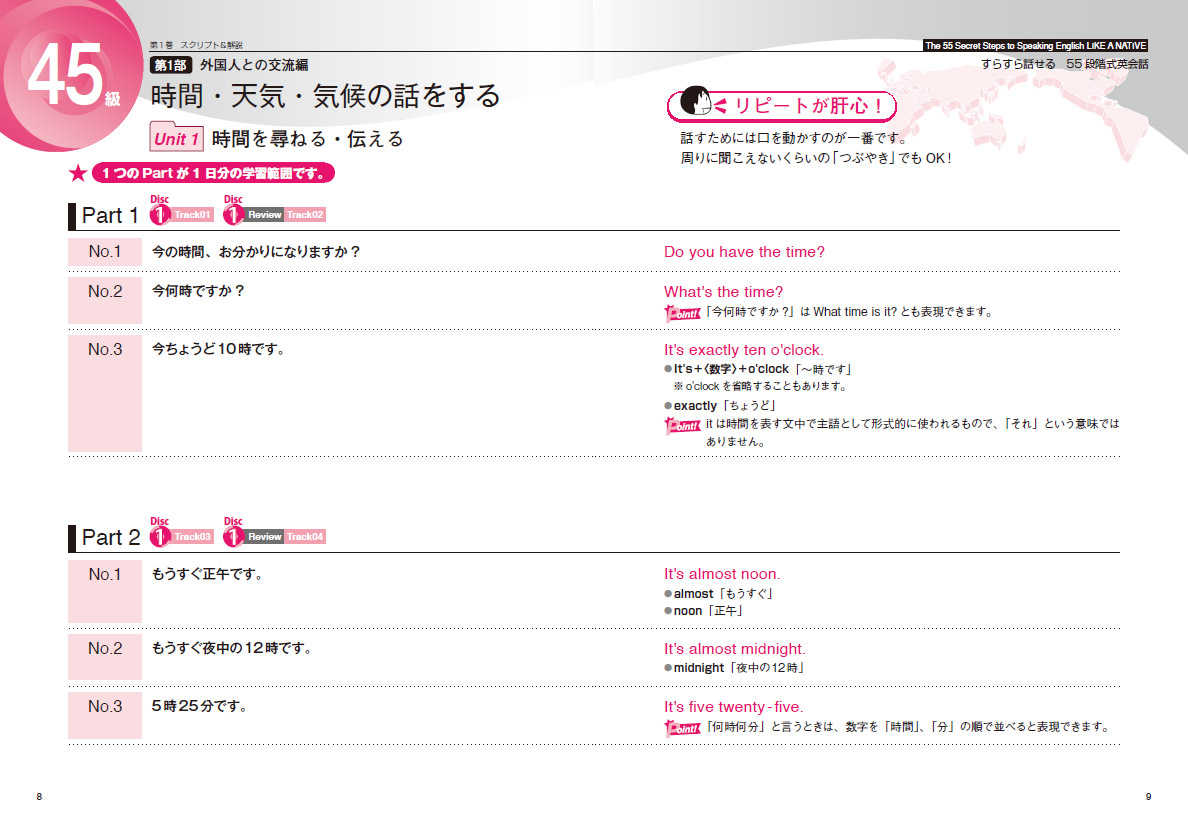
Task: Click the heading 外国人との交流編
Action: coord(254,65)
